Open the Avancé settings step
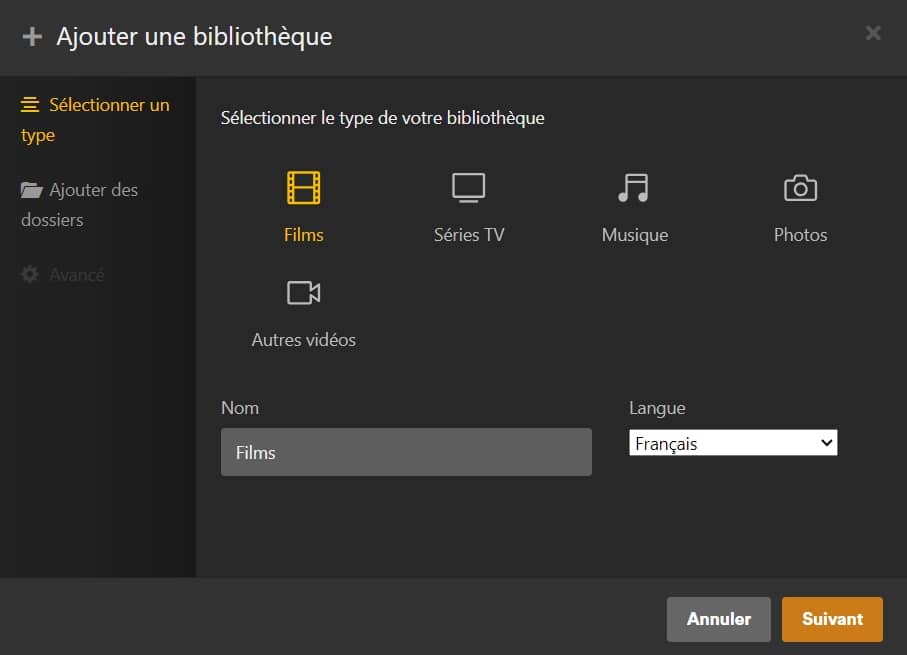 (x=76, y=274)
